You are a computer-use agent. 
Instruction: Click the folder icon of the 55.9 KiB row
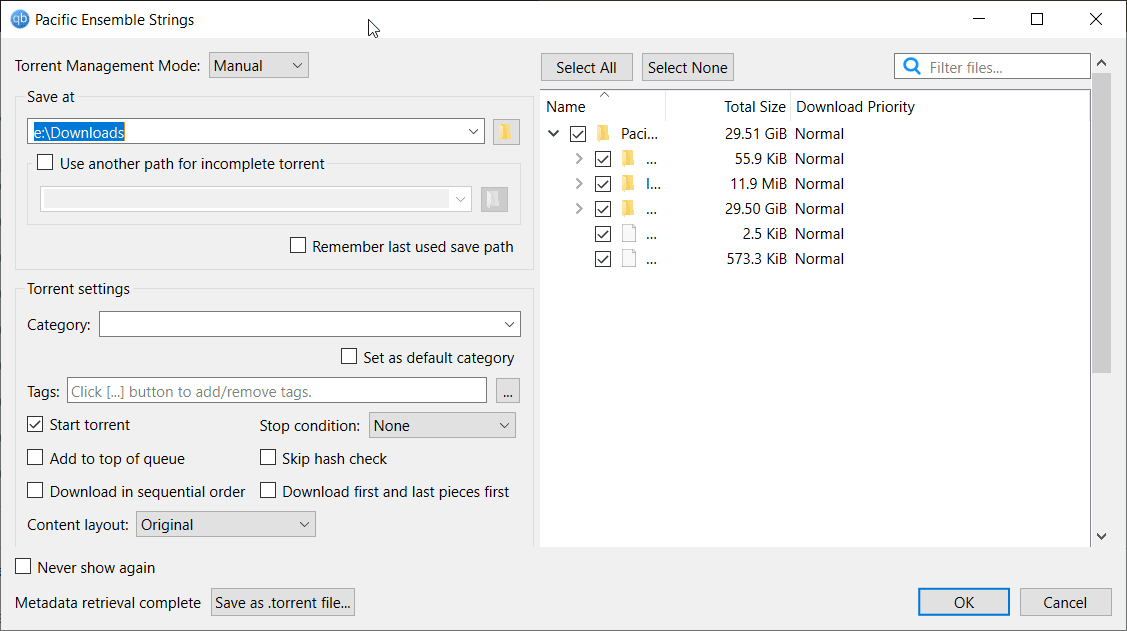pyautogui.click(x=628, y=159)
